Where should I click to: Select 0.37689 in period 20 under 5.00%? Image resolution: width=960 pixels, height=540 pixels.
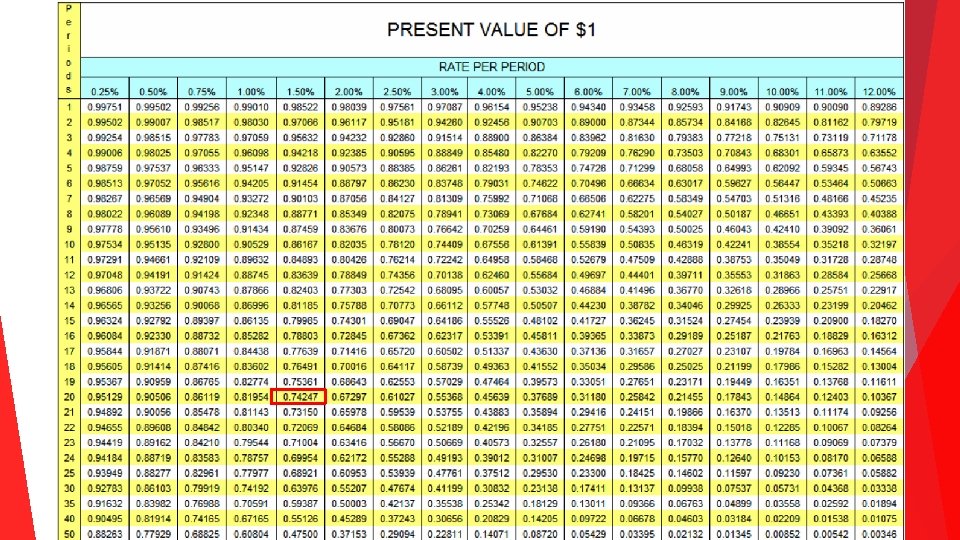pyautogui.click(x=539, y=397)
